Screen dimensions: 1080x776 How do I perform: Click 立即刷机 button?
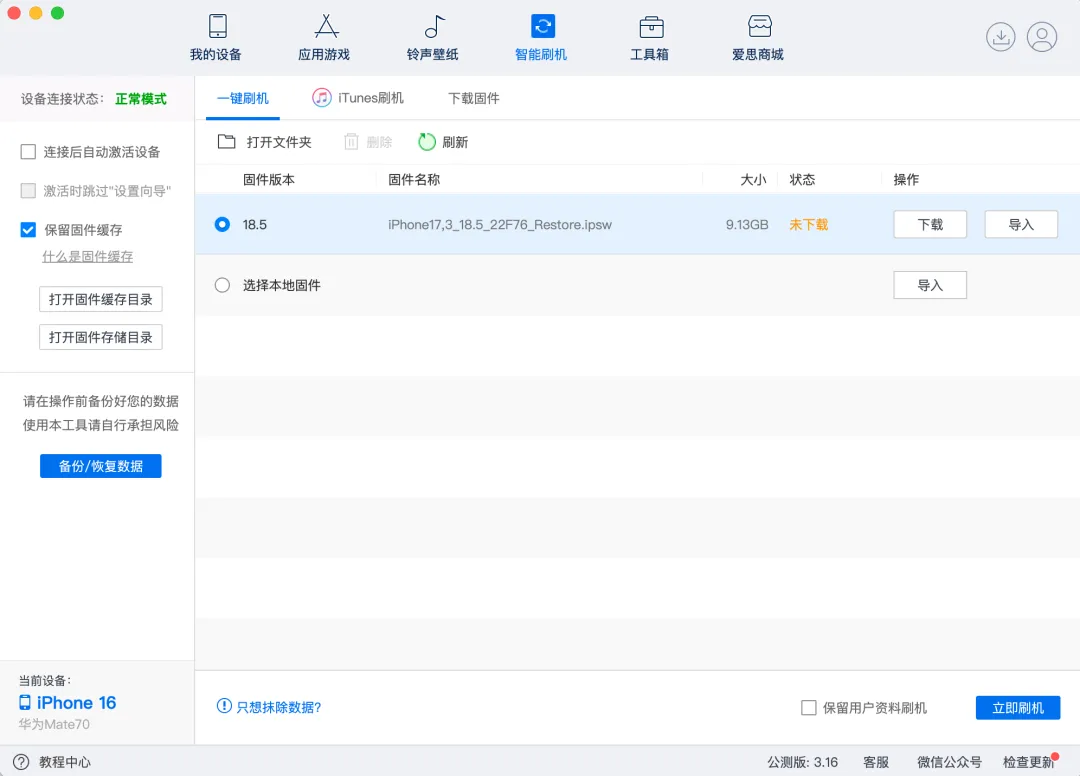pyautogui.click(x=1018, y=708)
